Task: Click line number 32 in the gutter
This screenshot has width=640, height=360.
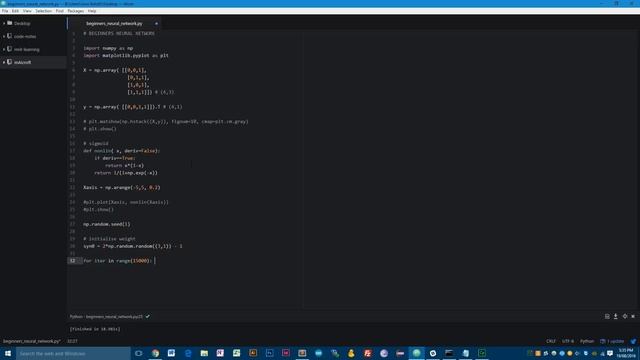Action: tap(72, 261)
